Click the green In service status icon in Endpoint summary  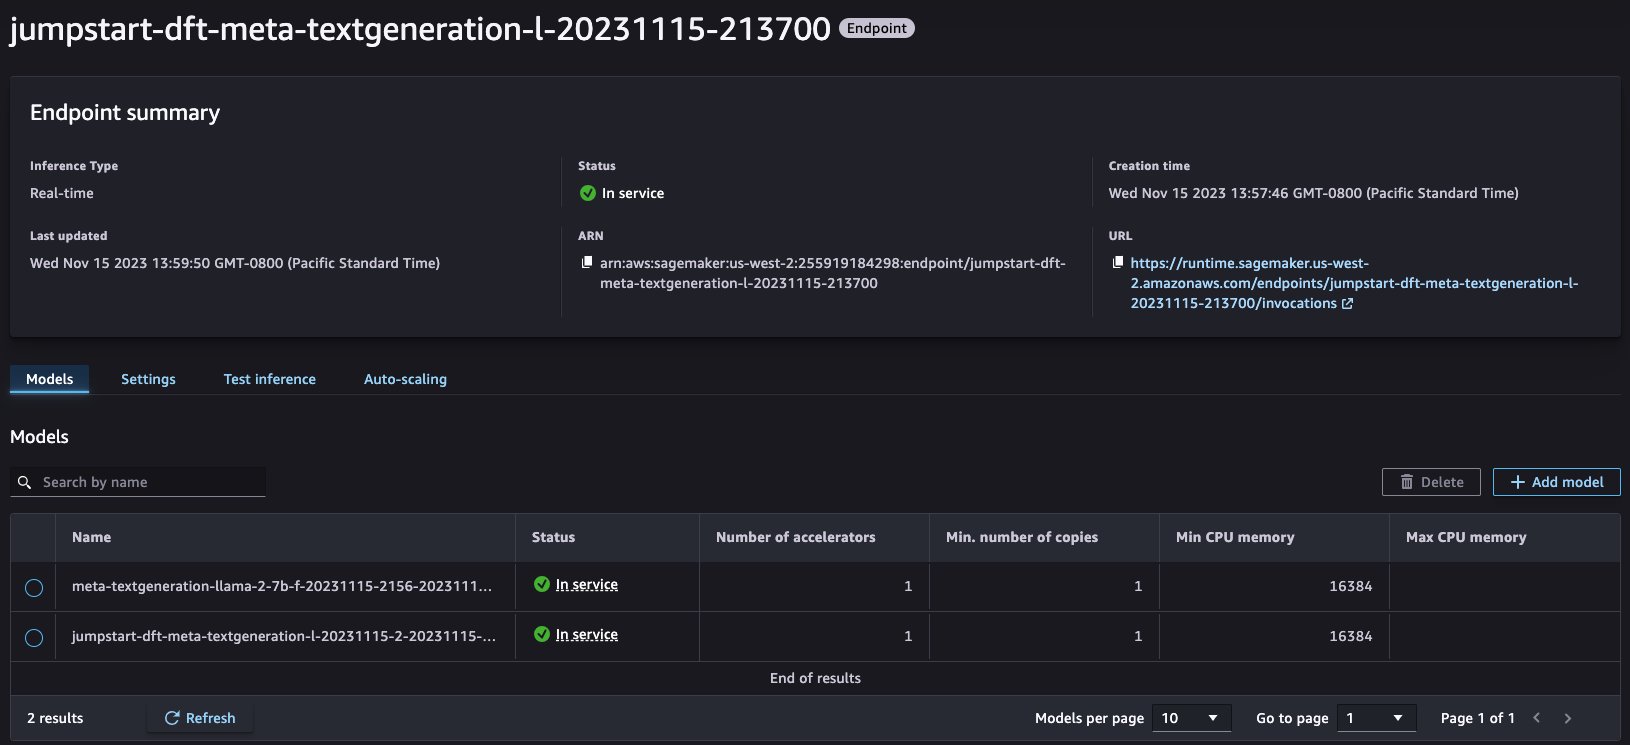click(588, 193)
